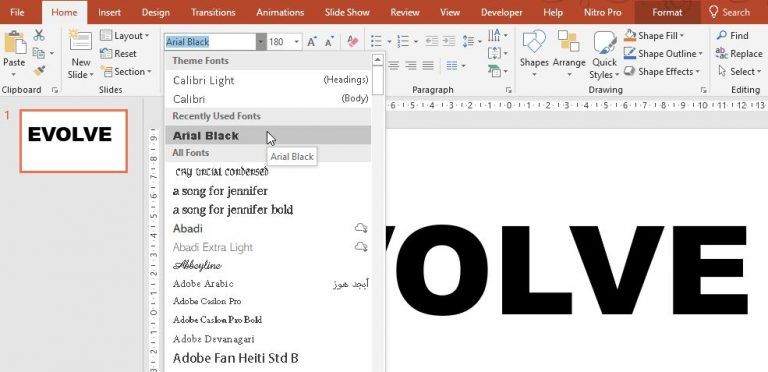Click the Increase List Level icon
This screenshot has height=372, width=768.
(449, 42)
